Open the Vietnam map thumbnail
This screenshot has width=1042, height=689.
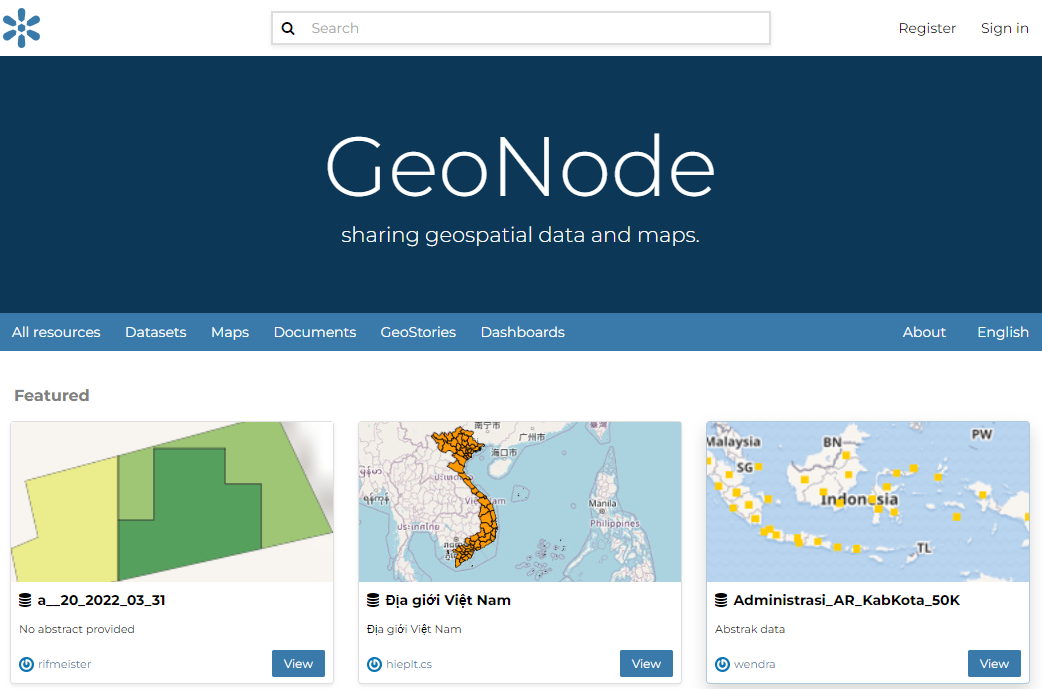coord(520,501)
